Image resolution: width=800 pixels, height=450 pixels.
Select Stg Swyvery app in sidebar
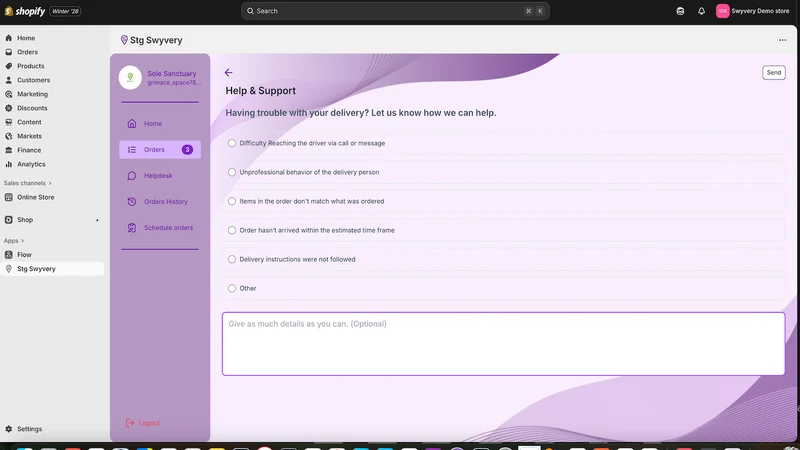tap(52, 269)
